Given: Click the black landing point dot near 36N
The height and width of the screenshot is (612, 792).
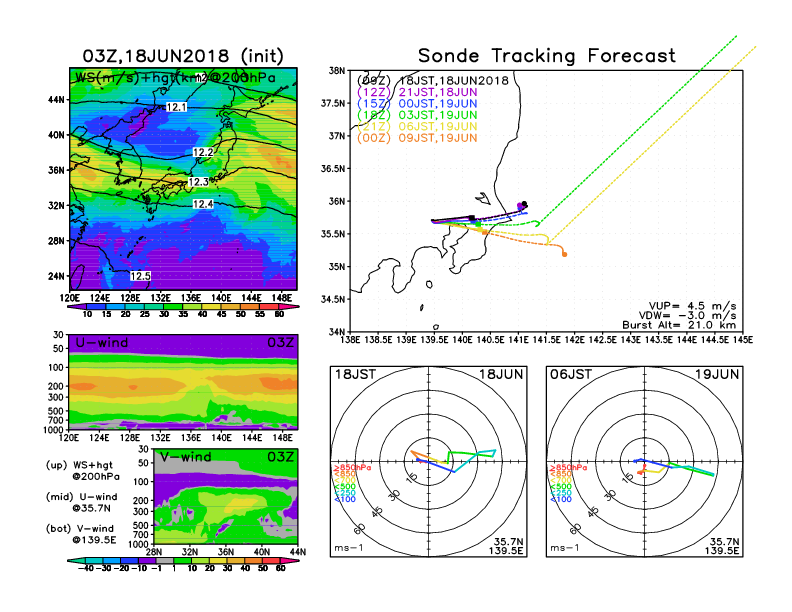Looking at the screenshot, I should point(524,203).
